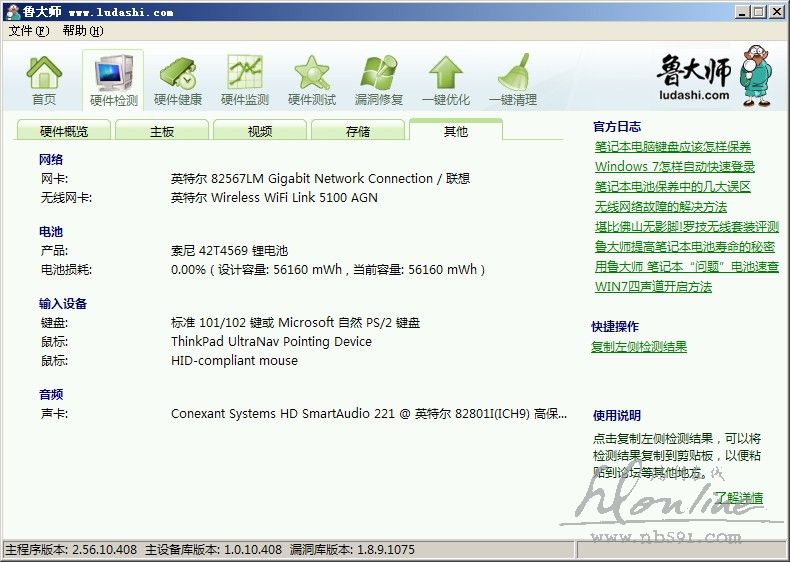Click the 了解详情 link
790x562 pixels.
click(x=739, y=498)
